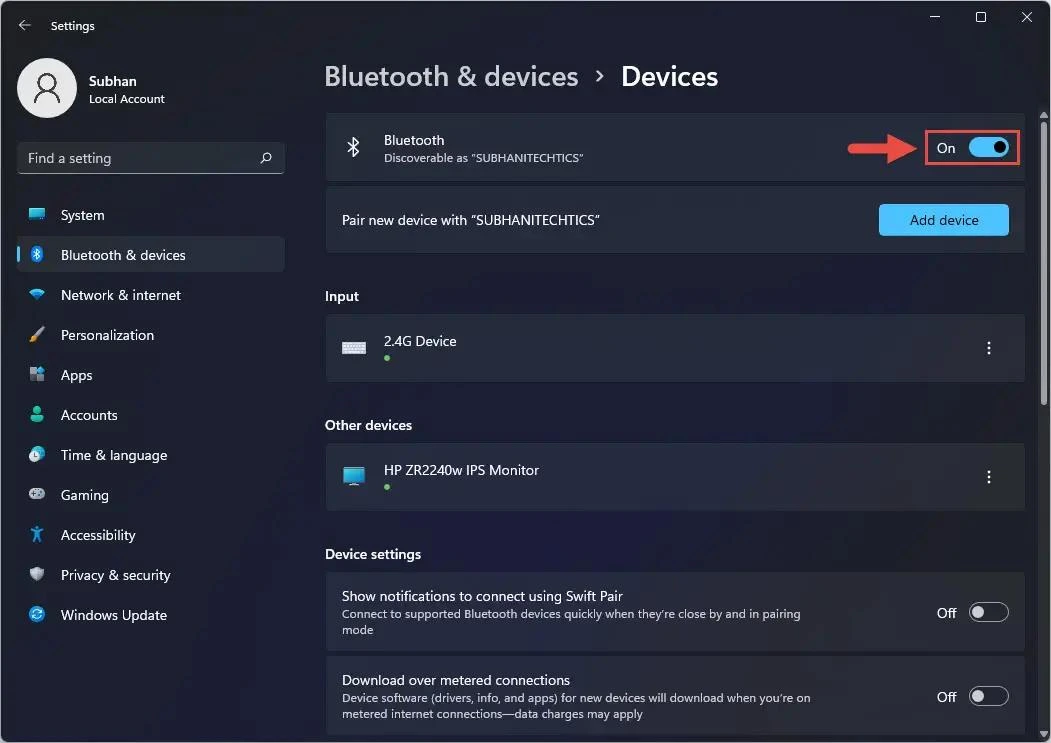Click the Input section heading
The image size is (1051, 743).
click(x=342, y=296)
